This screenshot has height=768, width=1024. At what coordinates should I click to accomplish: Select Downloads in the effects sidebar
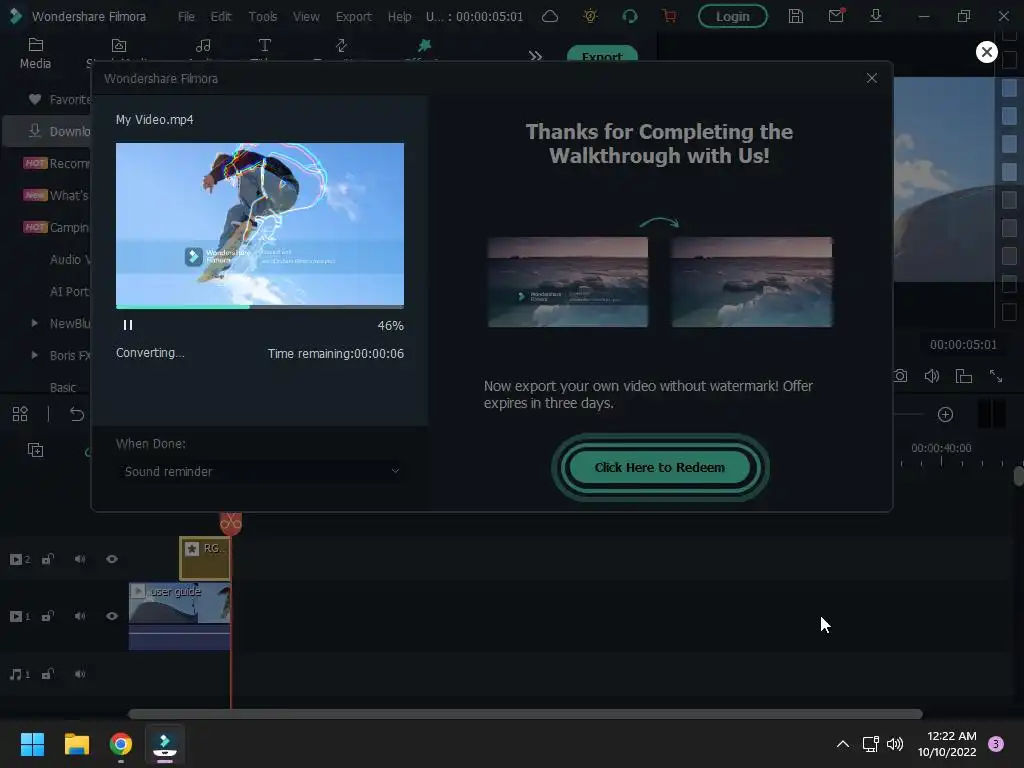[x=47, y=131]
